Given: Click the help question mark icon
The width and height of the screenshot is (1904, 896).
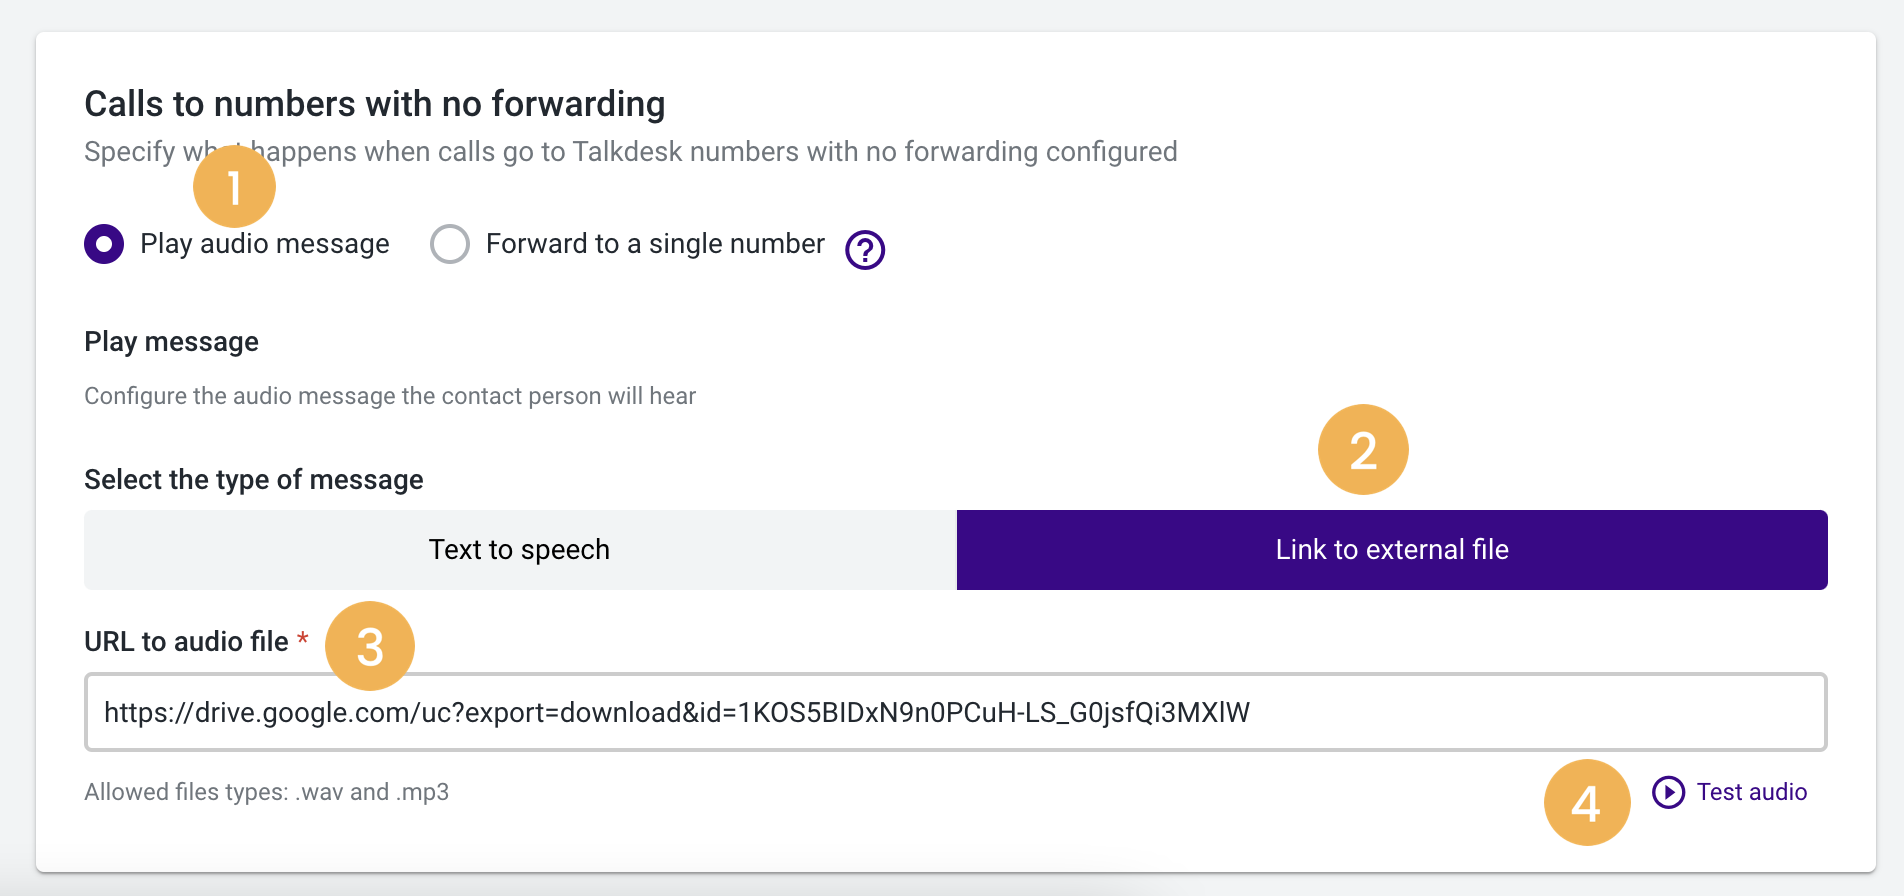Looking at the screenshot, I should click(865, 250).
